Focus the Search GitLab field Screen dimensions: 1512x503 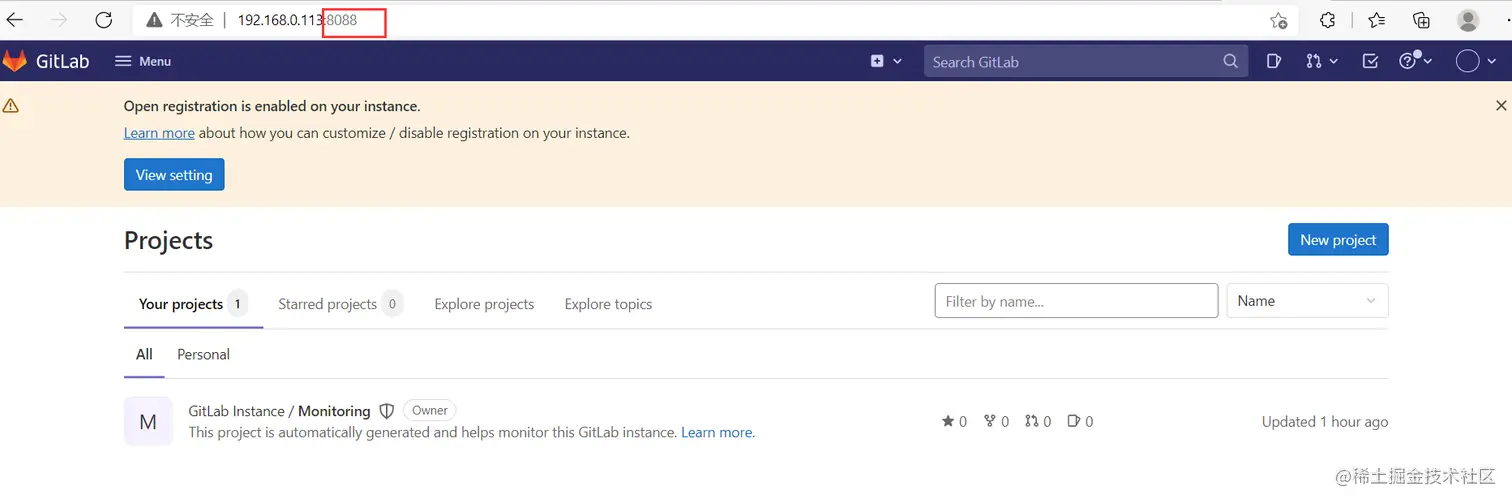[x=1085, y=61]
